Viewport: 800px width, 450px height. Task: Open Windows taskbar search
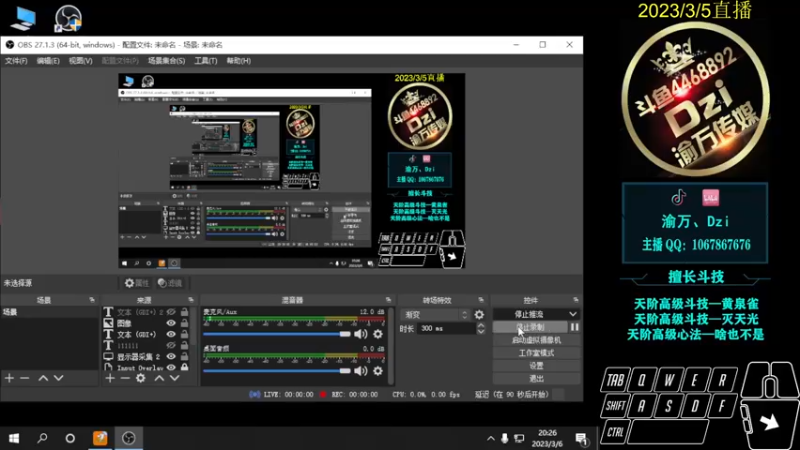42,438
